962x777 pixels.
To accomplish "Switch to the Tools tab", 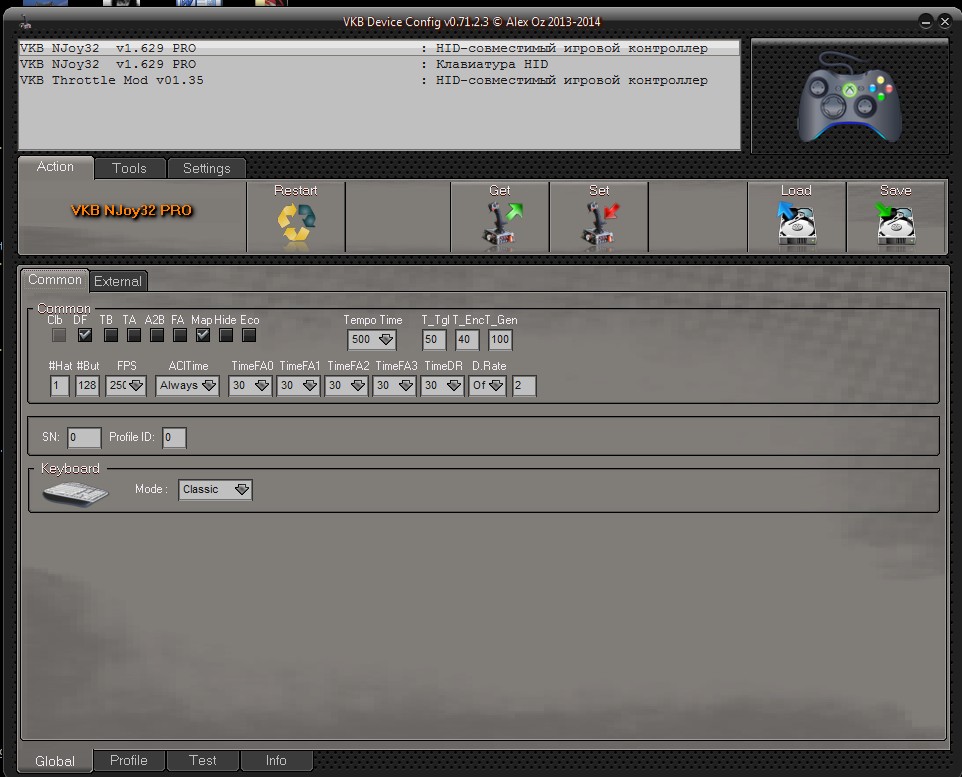I will pyautogui.click(x=129, y=168).
